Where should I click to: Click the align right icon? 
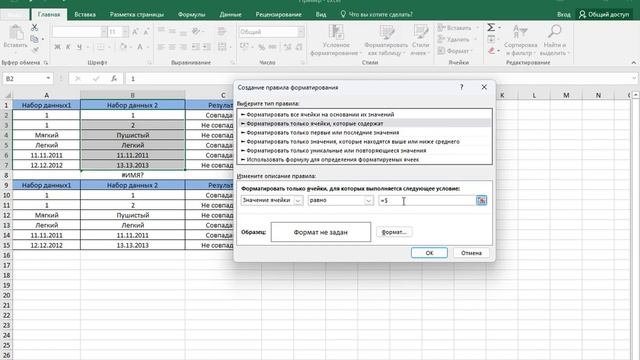tap(183, 47)
